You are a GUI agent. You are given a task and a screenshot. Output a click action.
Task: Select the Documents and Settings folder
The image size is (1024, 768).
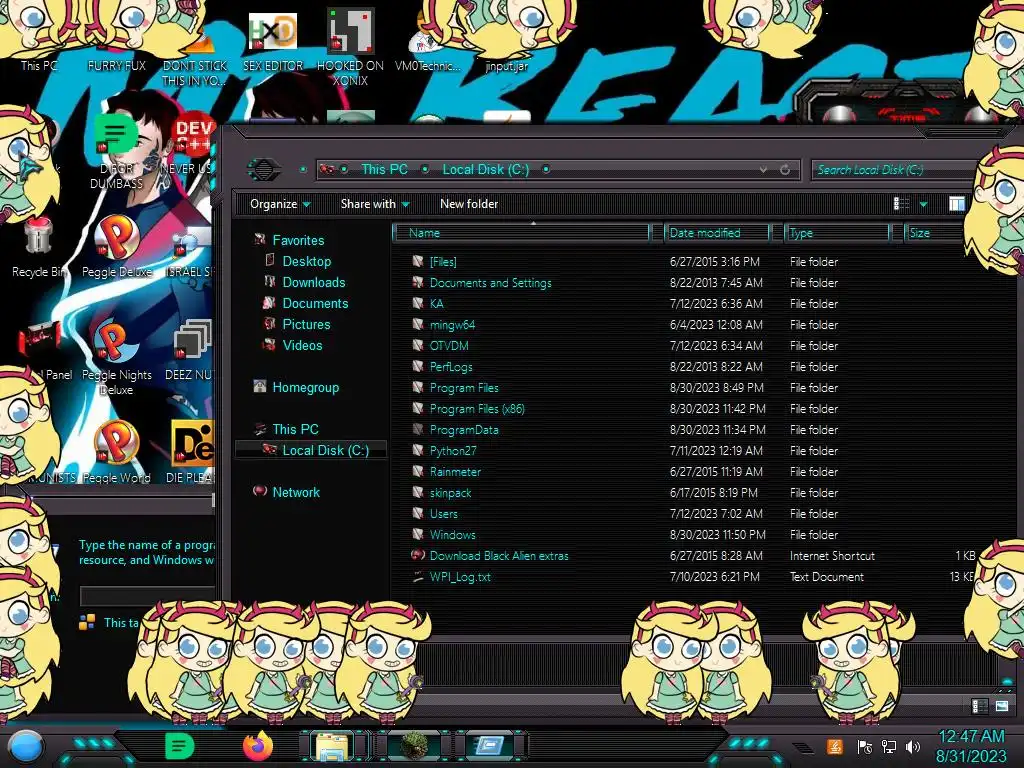(490, 283)
